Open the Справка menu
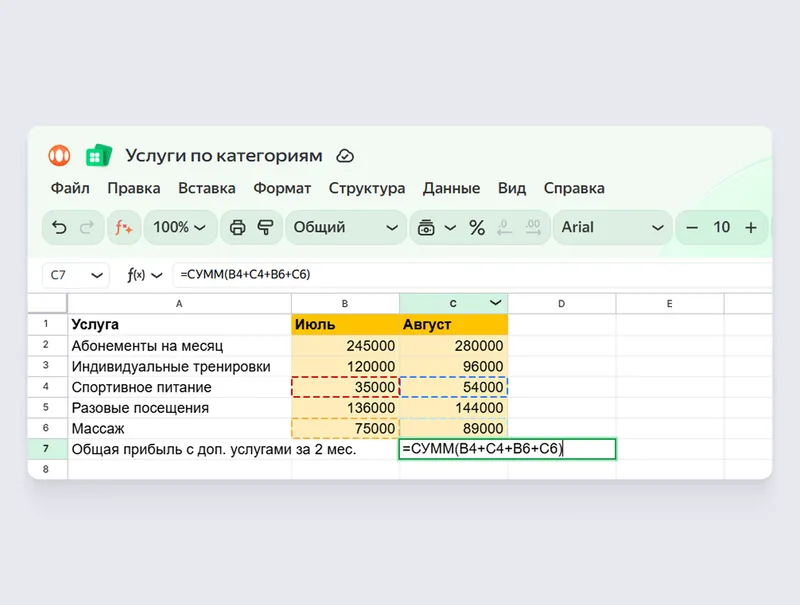Image resolution: width=800 pixels, height=605 pixels. 574,188
